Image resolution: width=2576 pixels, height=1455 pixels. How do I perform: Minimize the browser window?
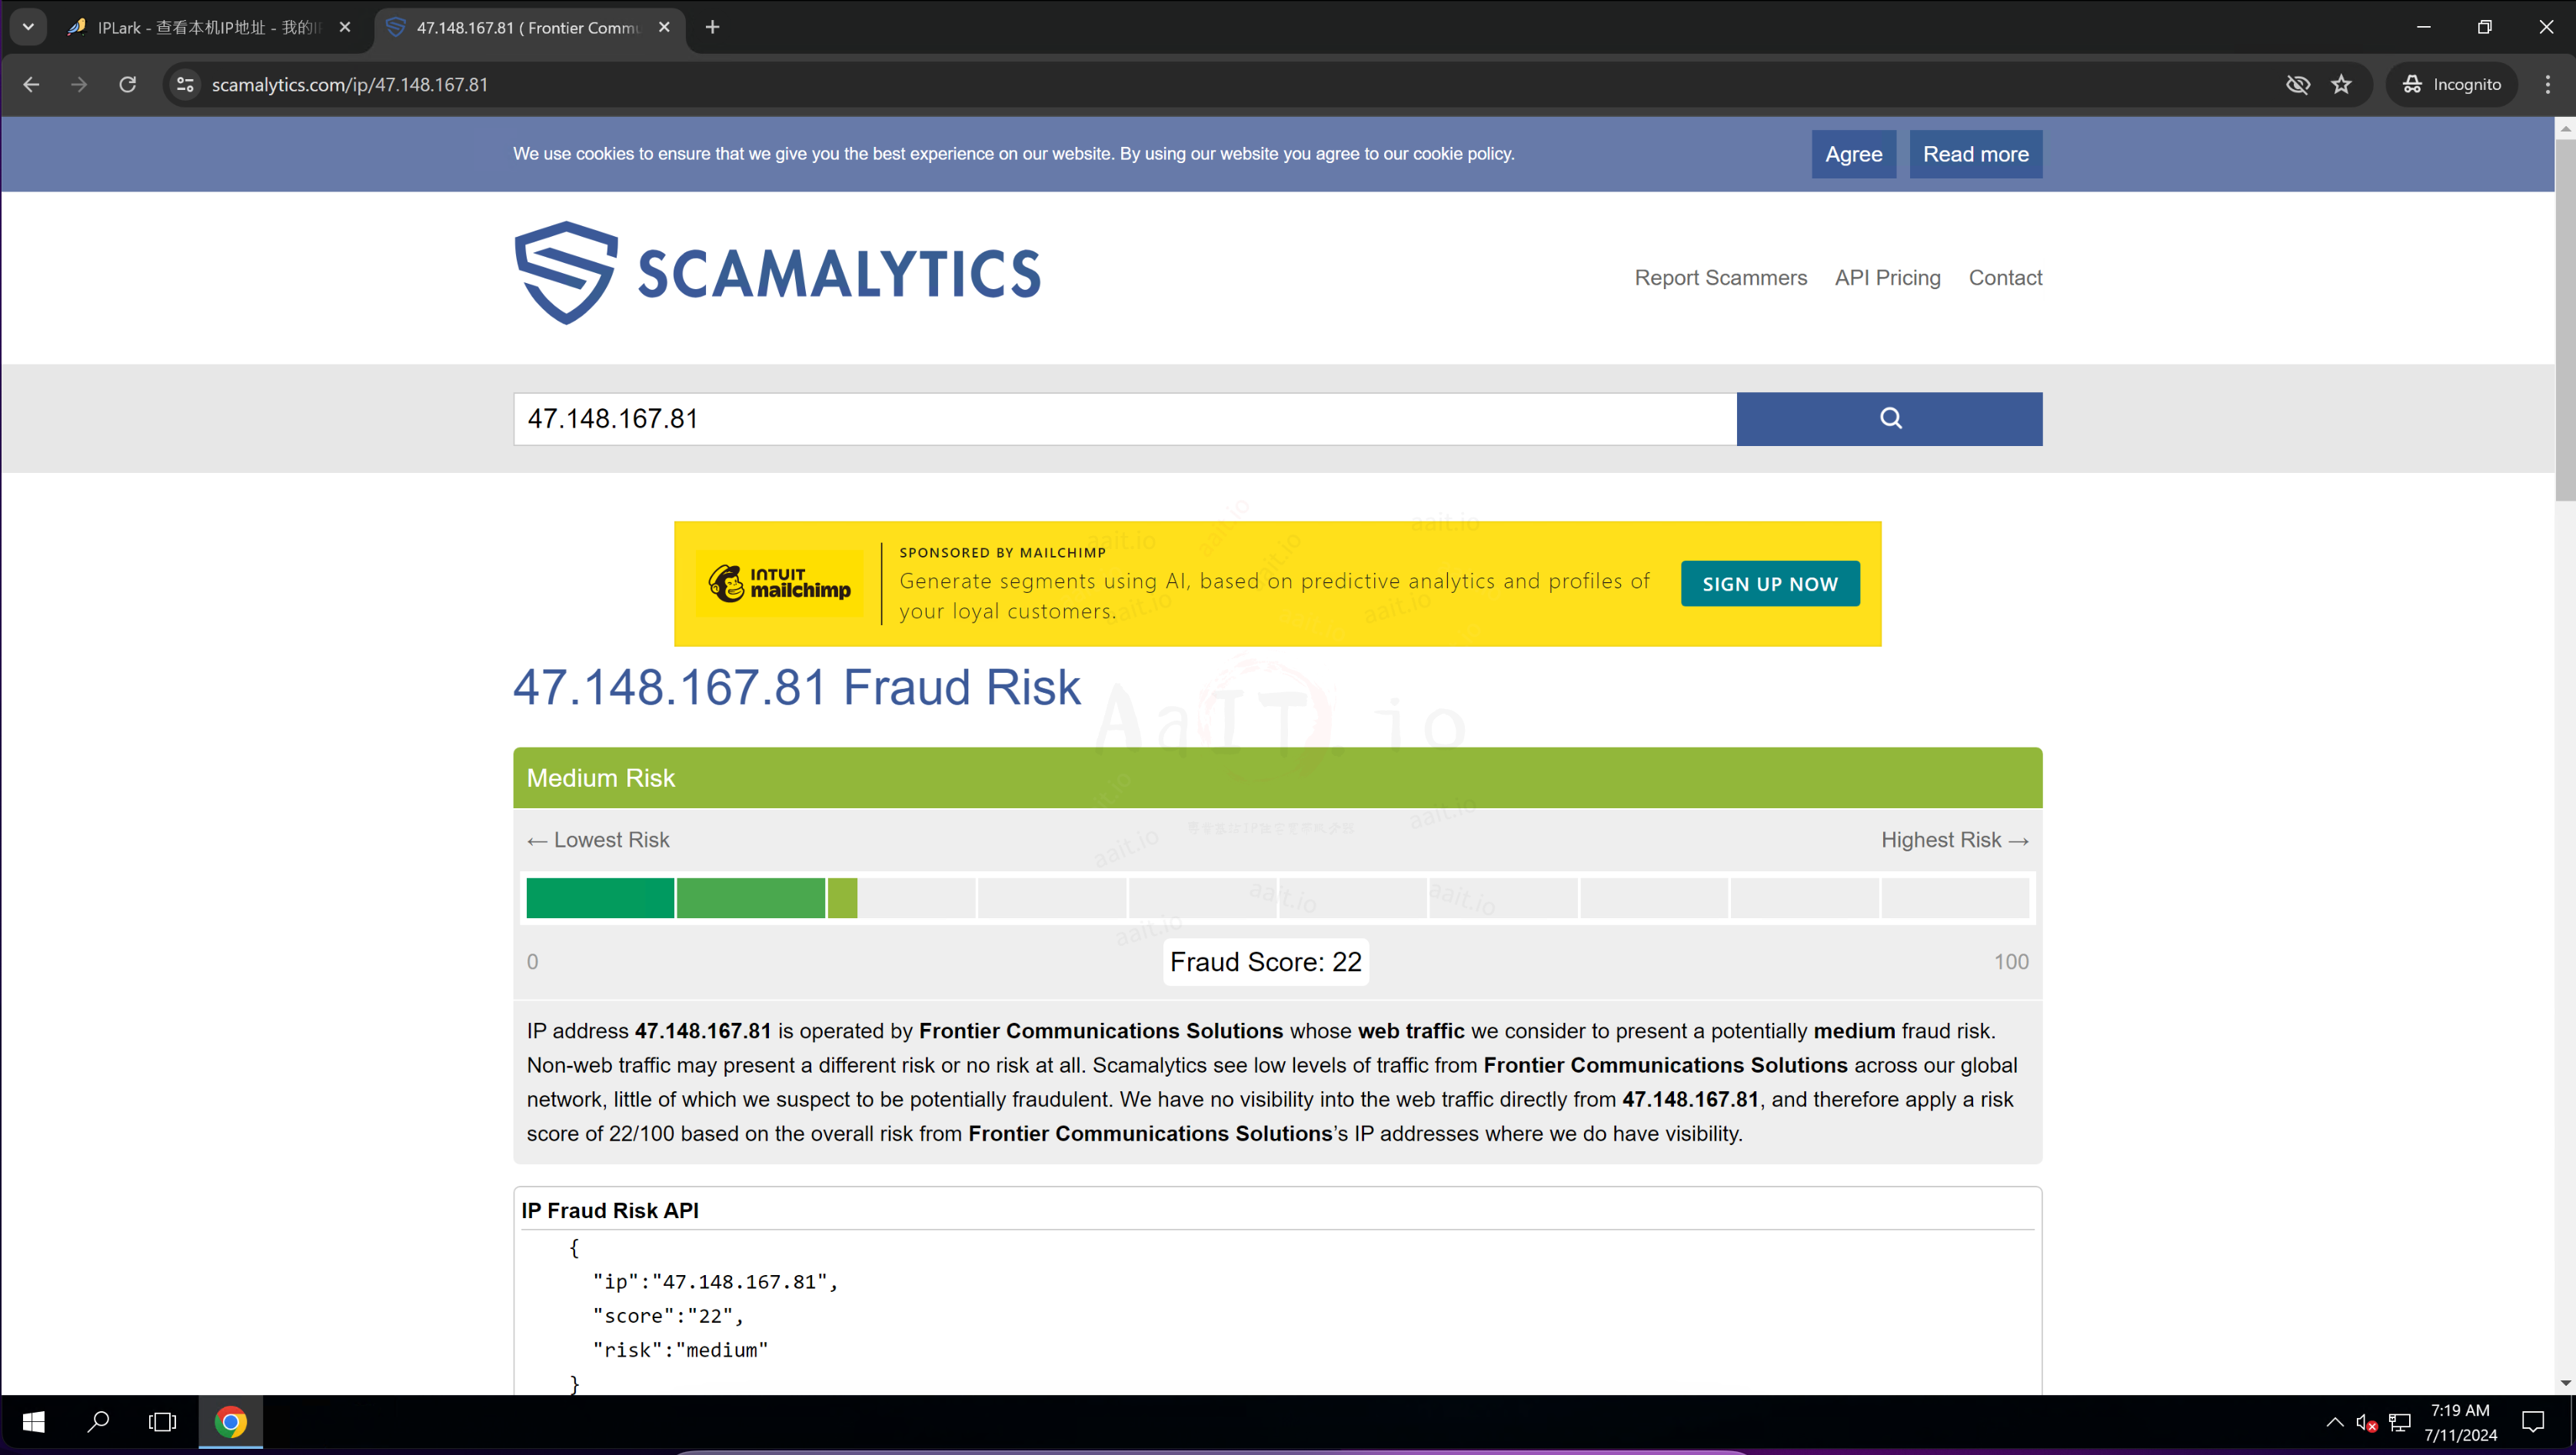2424,27
